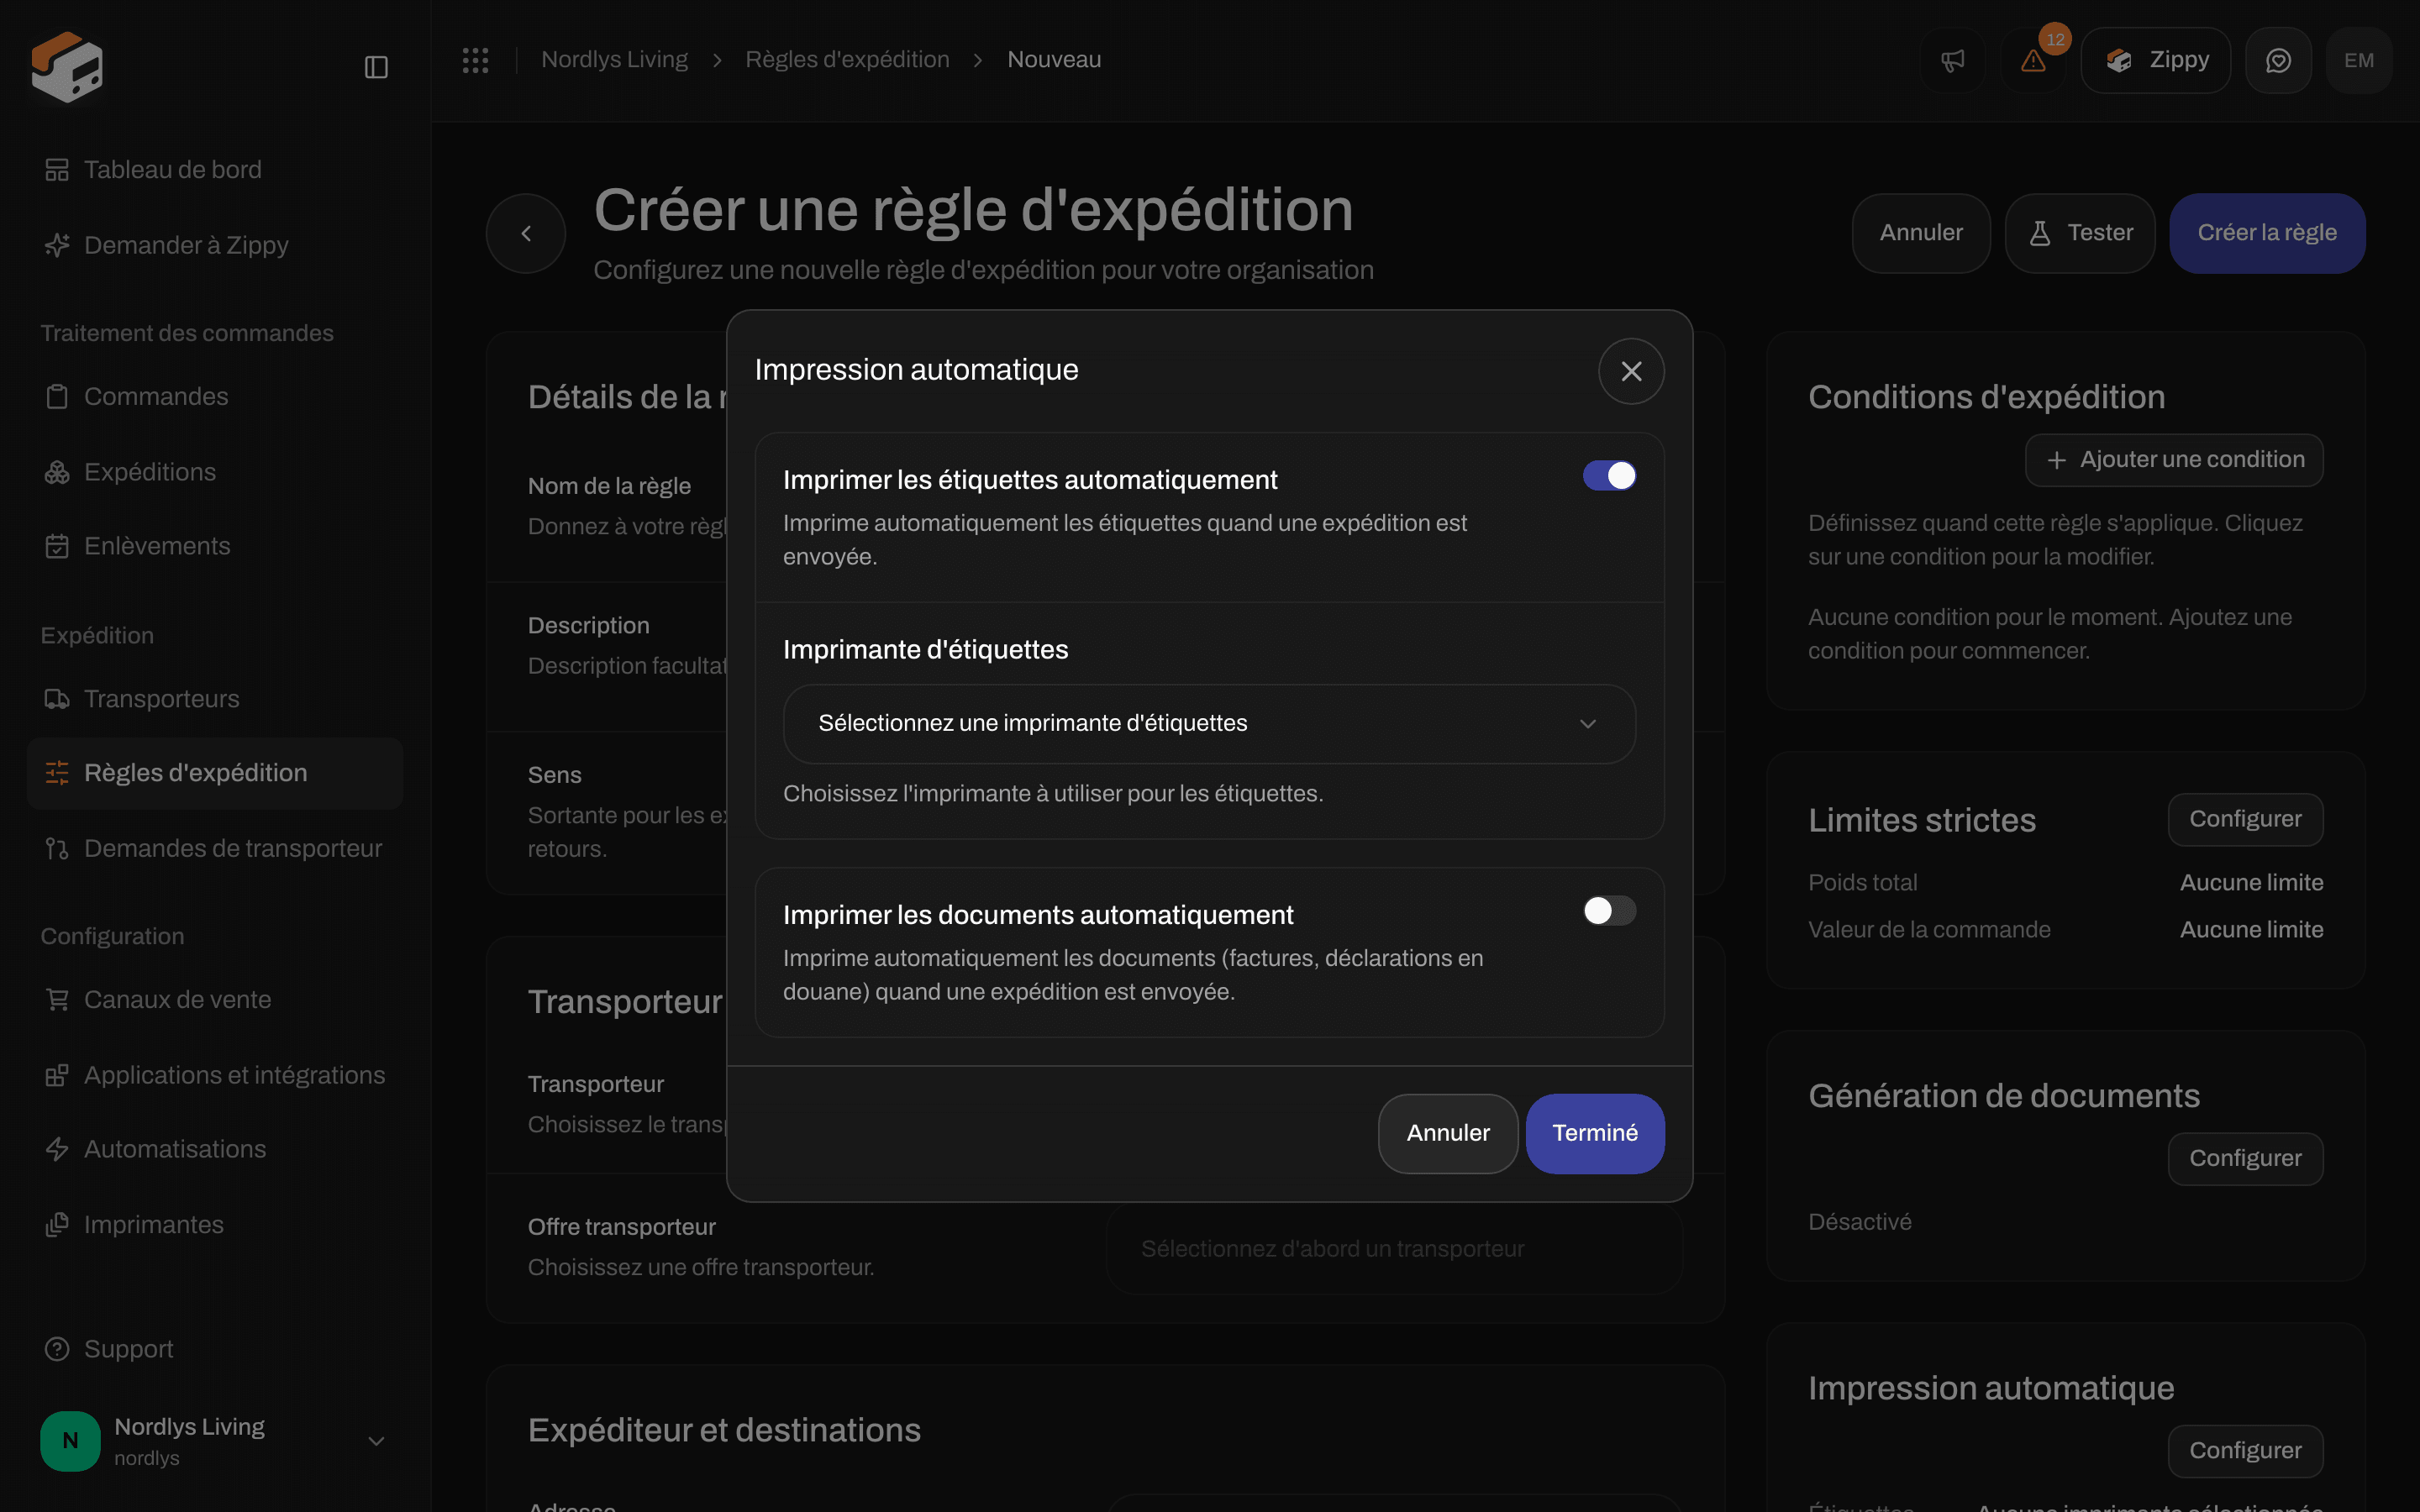Click Configurer for Limites strictes
This screenshot has width=2420, height=1512.
click(x=2245, y=819)
